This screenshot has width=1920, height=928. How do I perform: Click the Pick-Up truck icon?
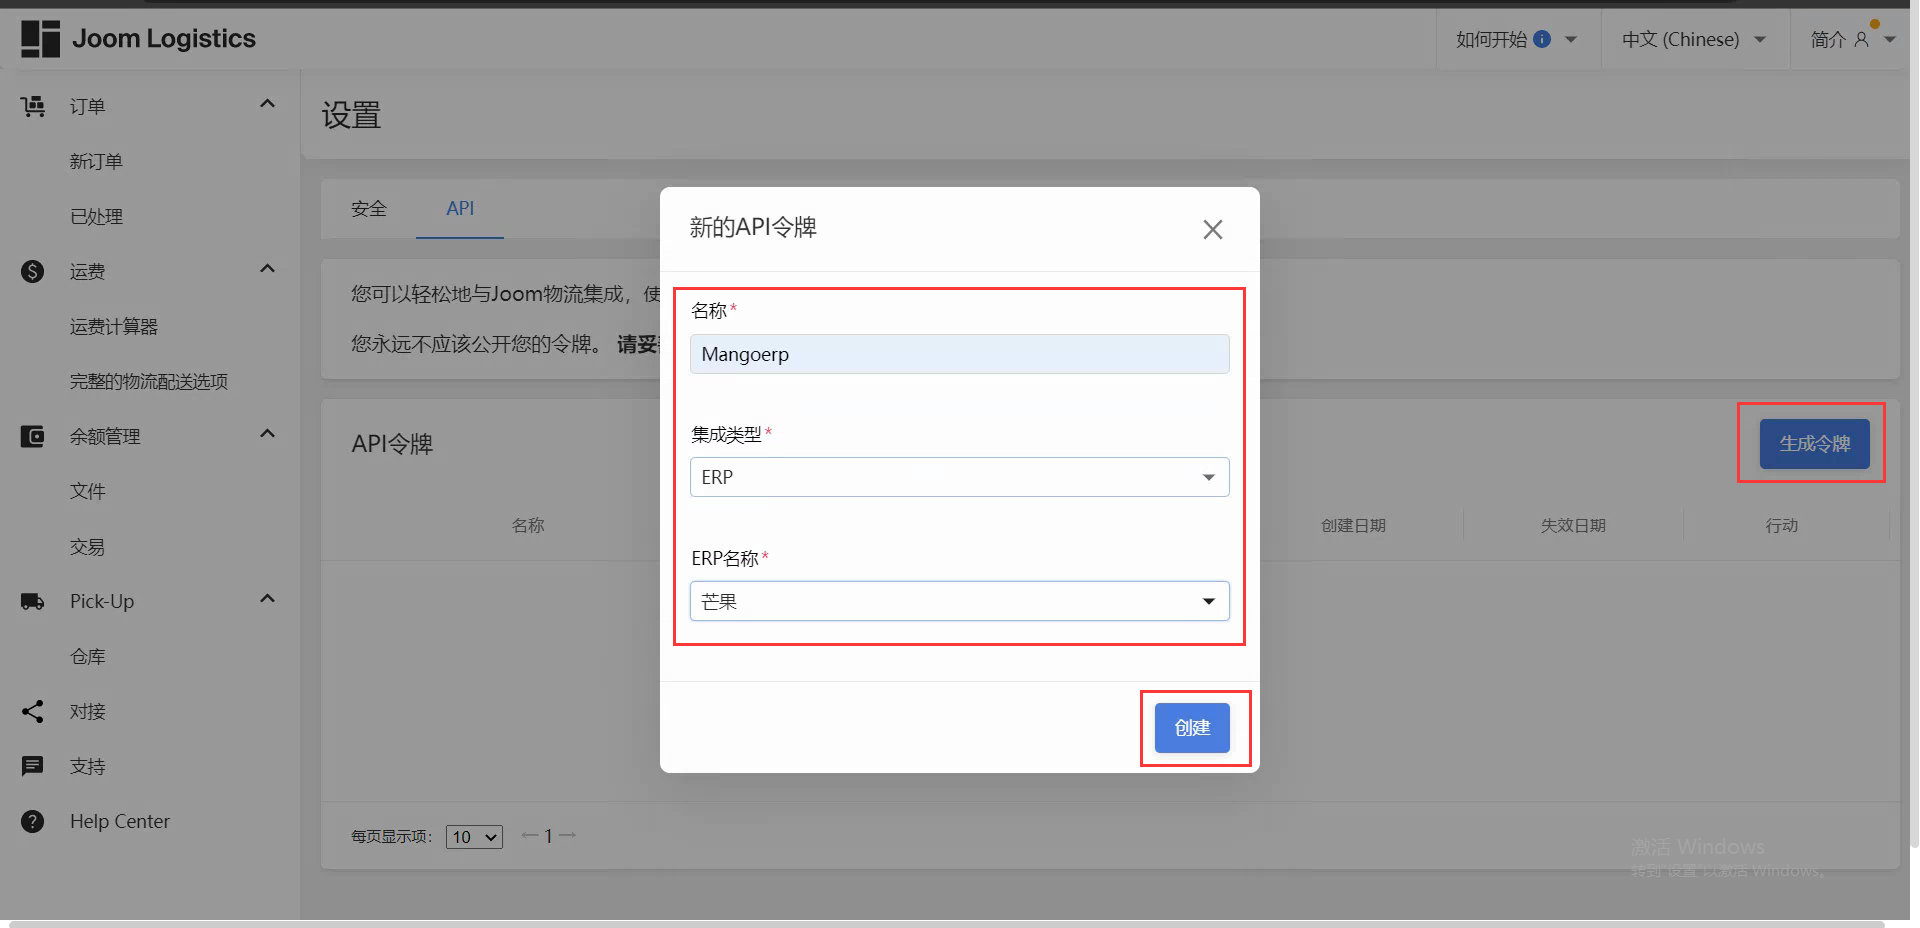33,601
